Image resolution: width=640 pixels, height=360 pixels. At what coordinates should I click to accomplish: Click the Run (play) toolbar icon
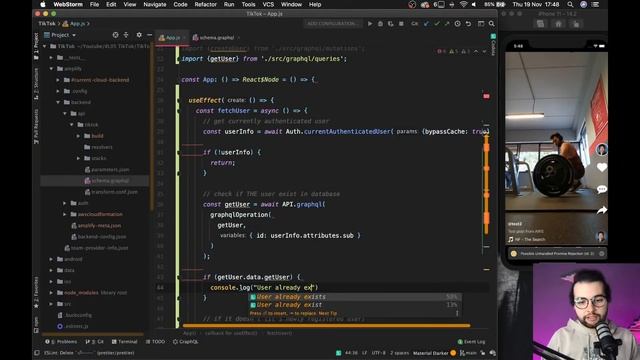(370, 24)
